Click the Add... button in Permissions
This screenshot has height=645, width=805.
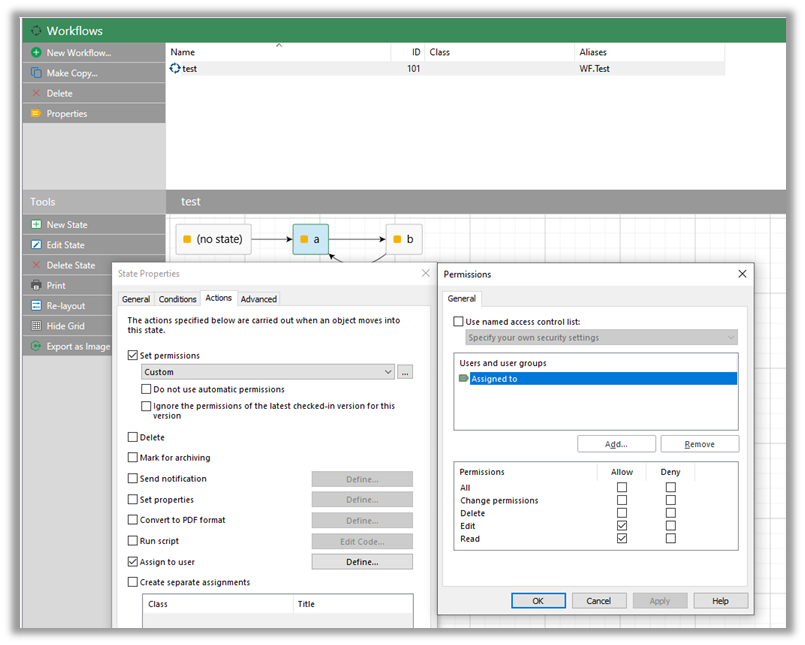(616, 444)
